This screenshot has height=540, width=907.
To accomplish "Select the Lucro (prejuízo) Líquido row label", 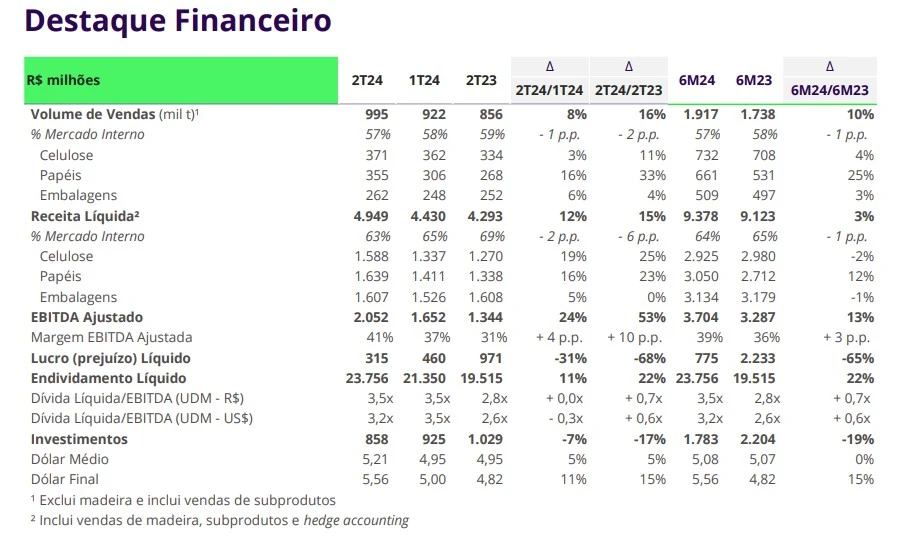I will point(110,358).
